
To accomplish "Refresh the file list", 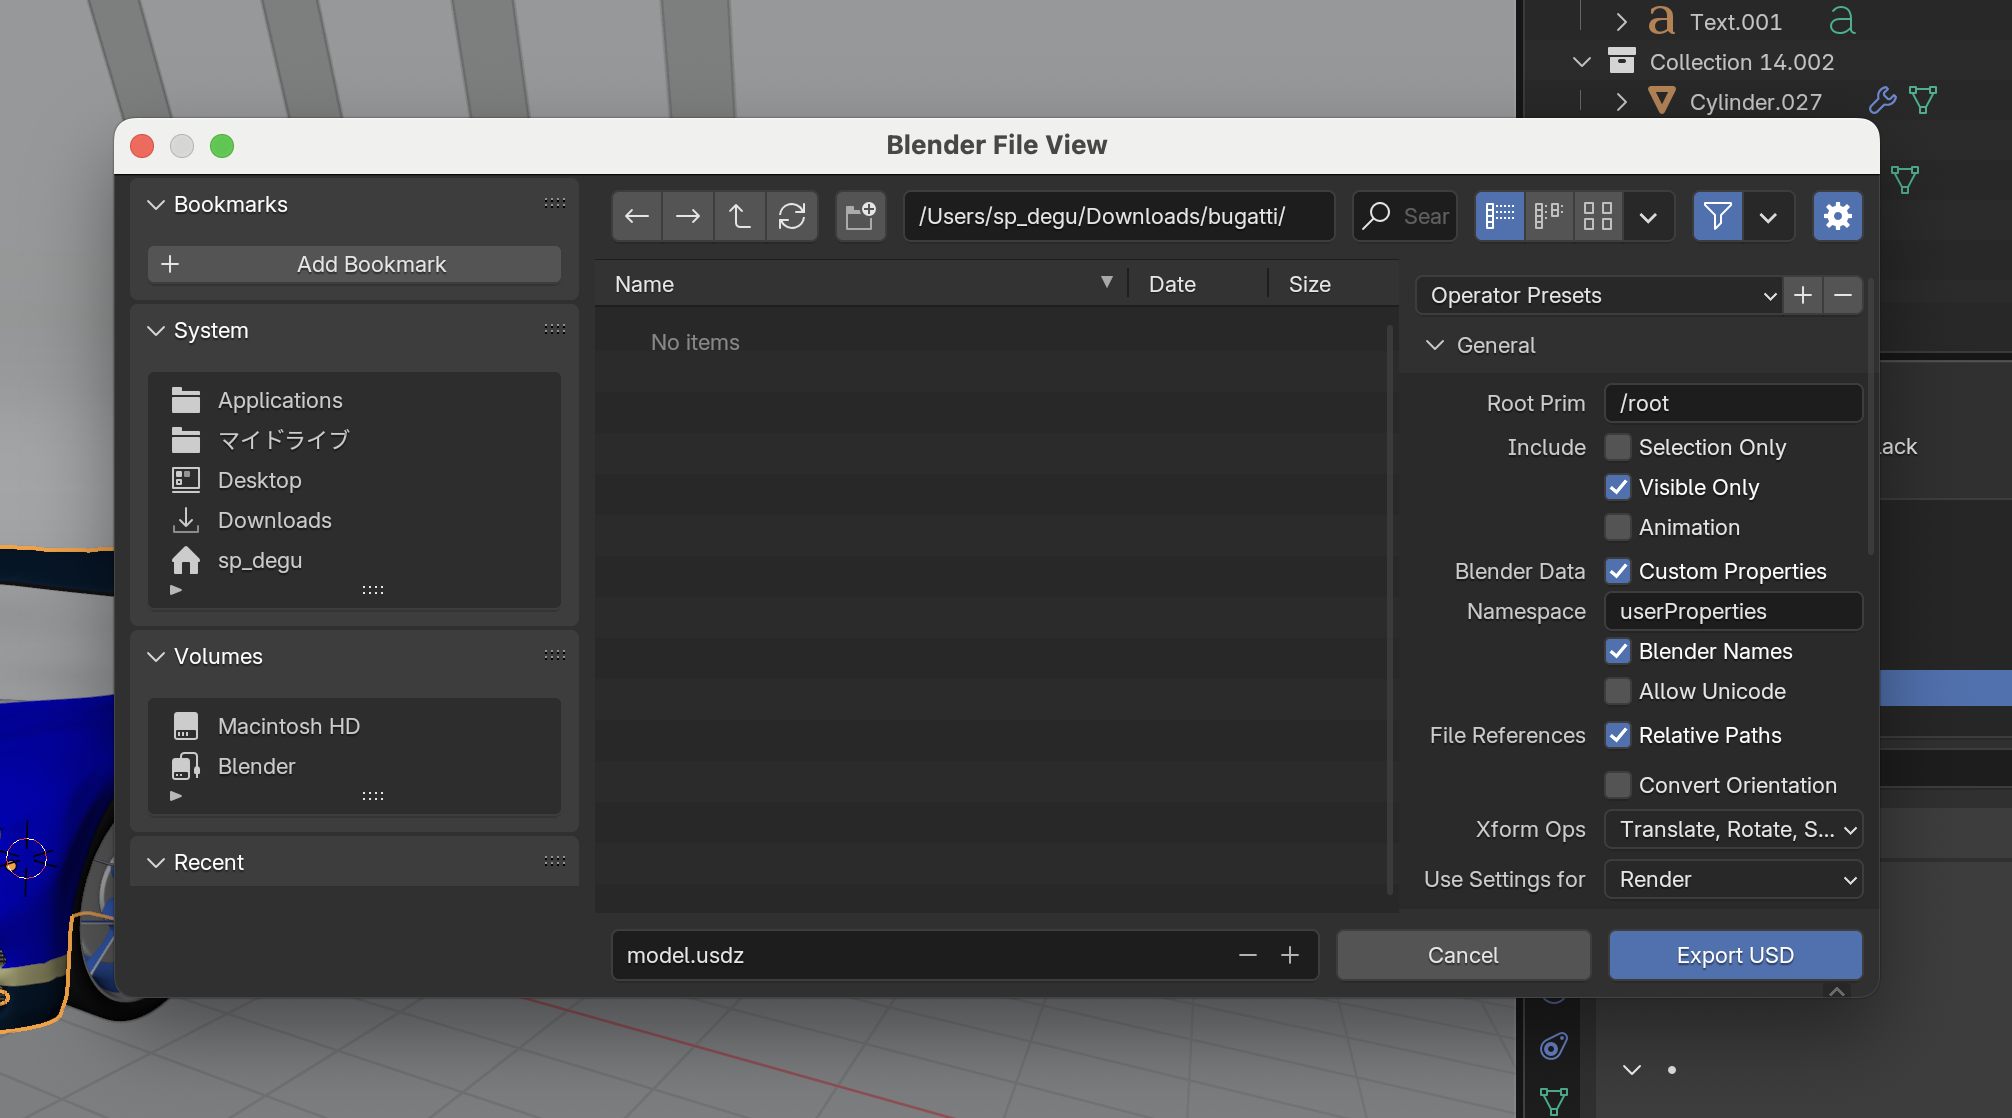I will [792, 216].
